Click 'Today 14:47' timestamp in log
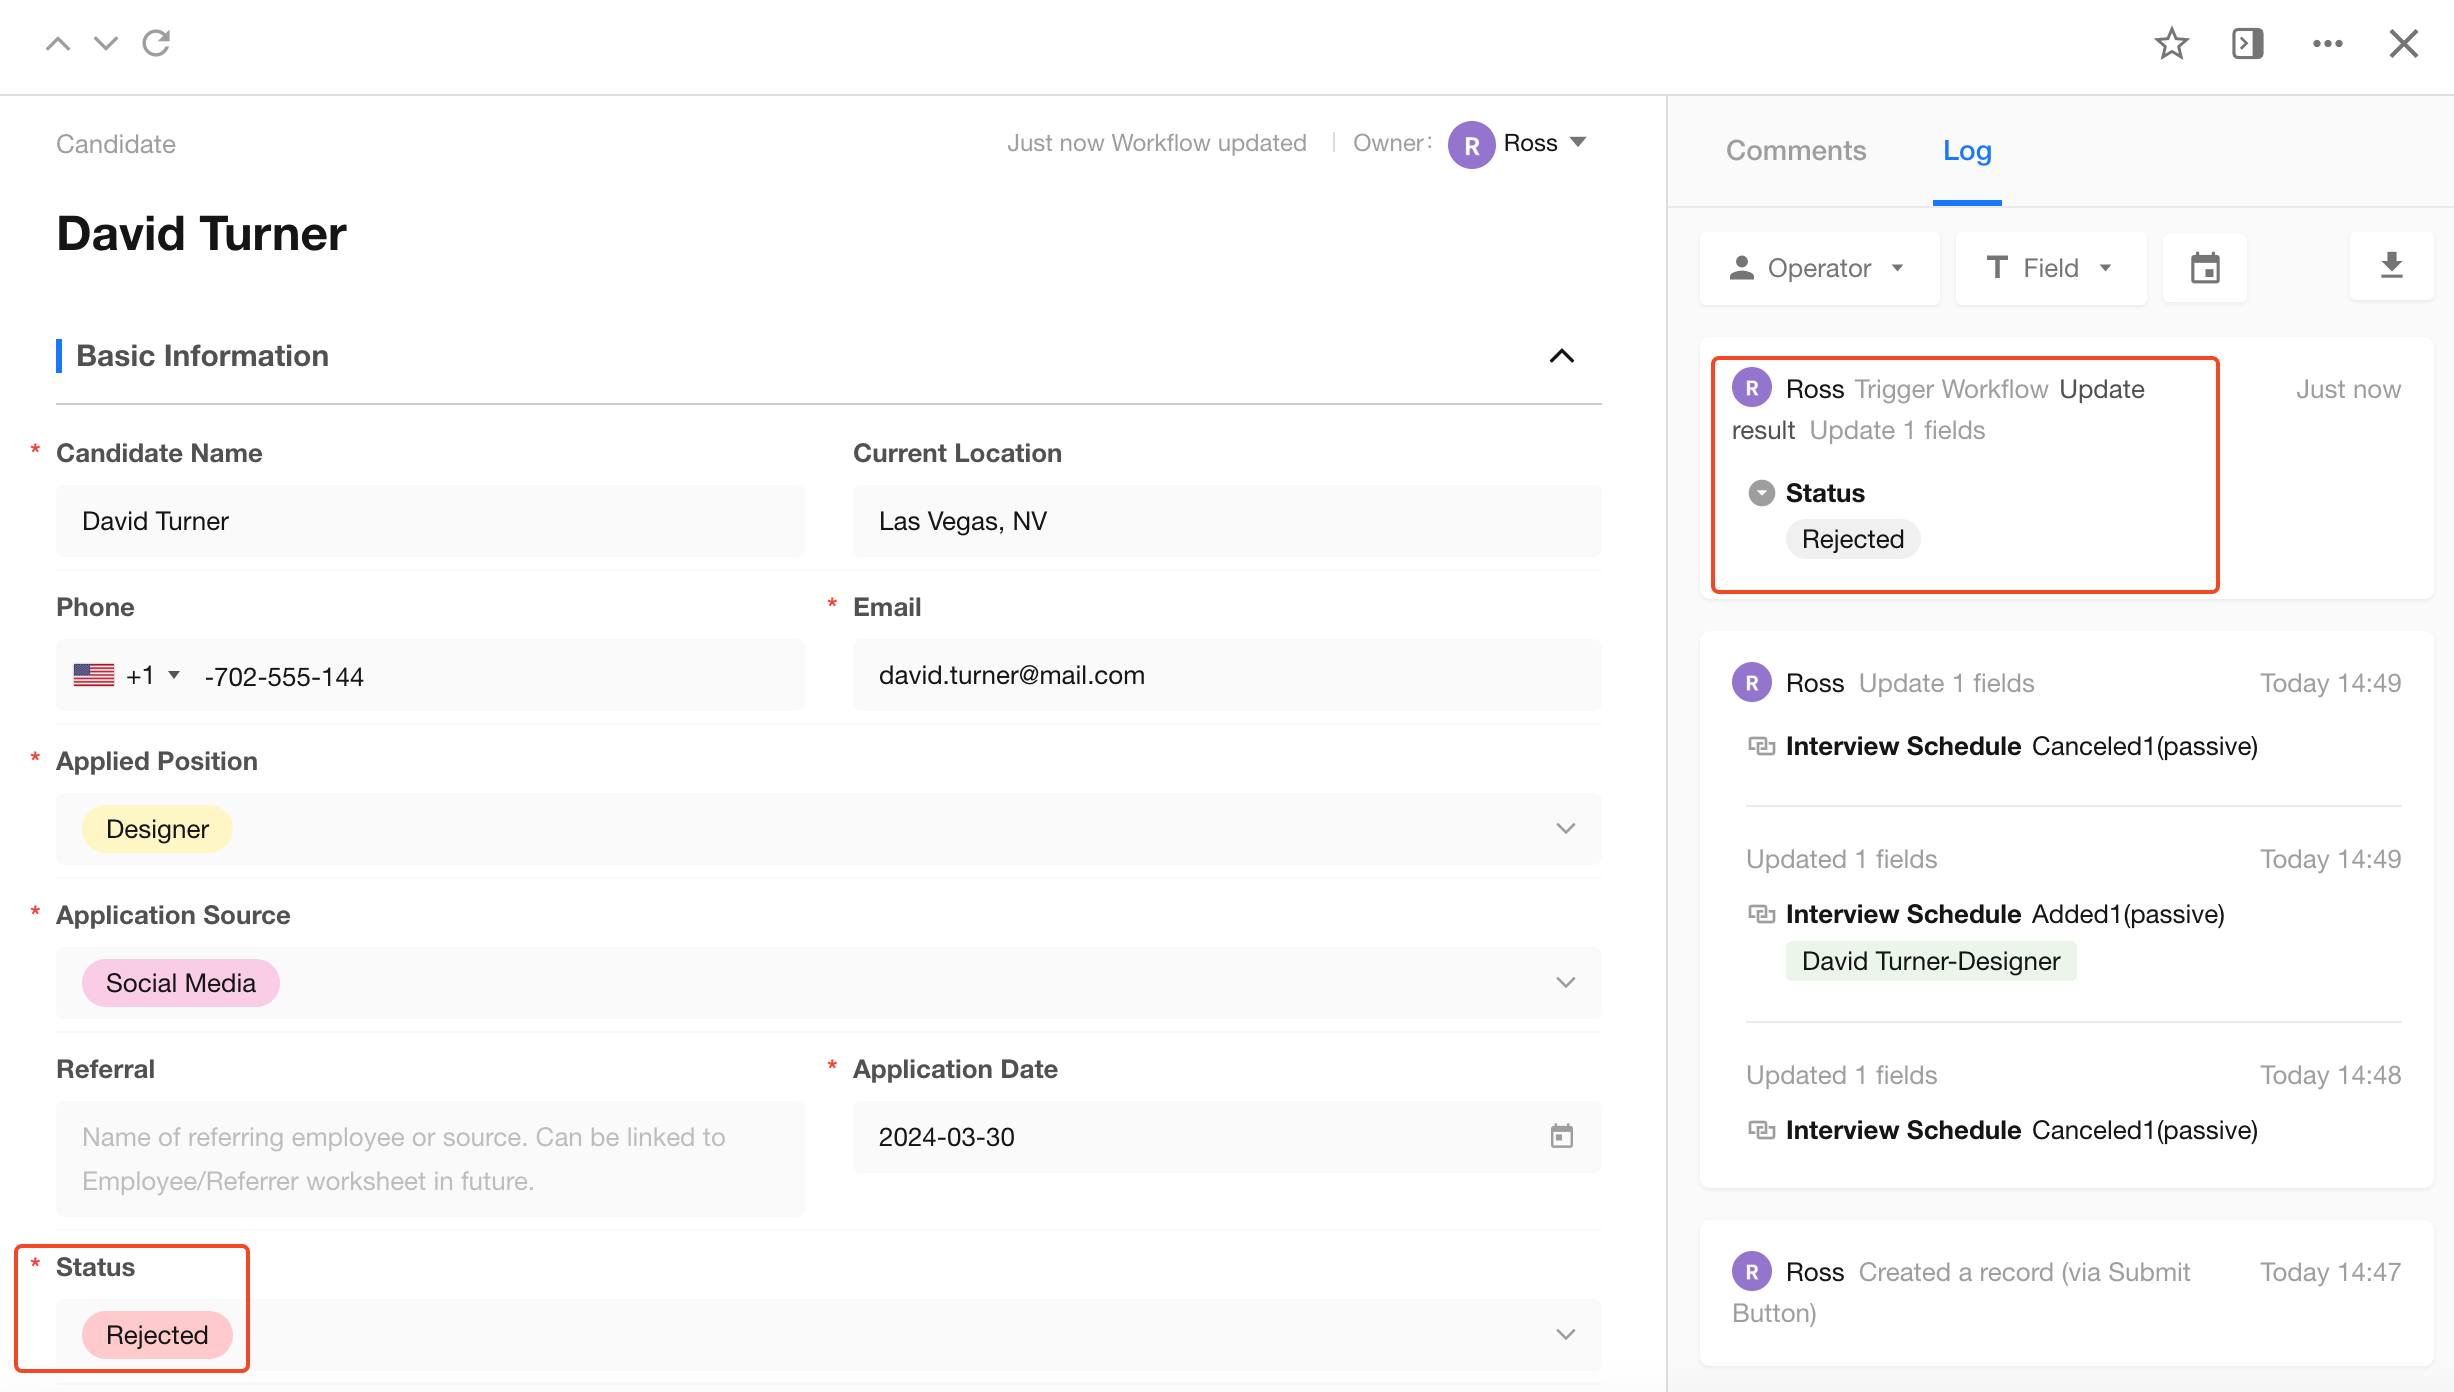 [2331, 1272]
